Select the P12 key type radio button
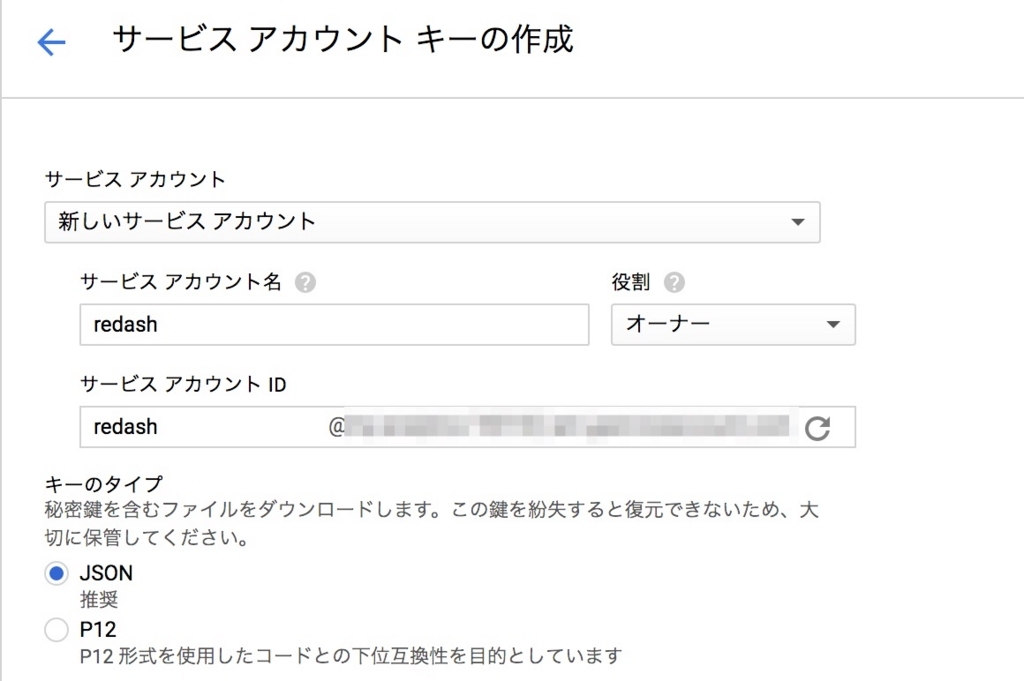Screen dimensions: 1024x681 click(x=56, y=629)
